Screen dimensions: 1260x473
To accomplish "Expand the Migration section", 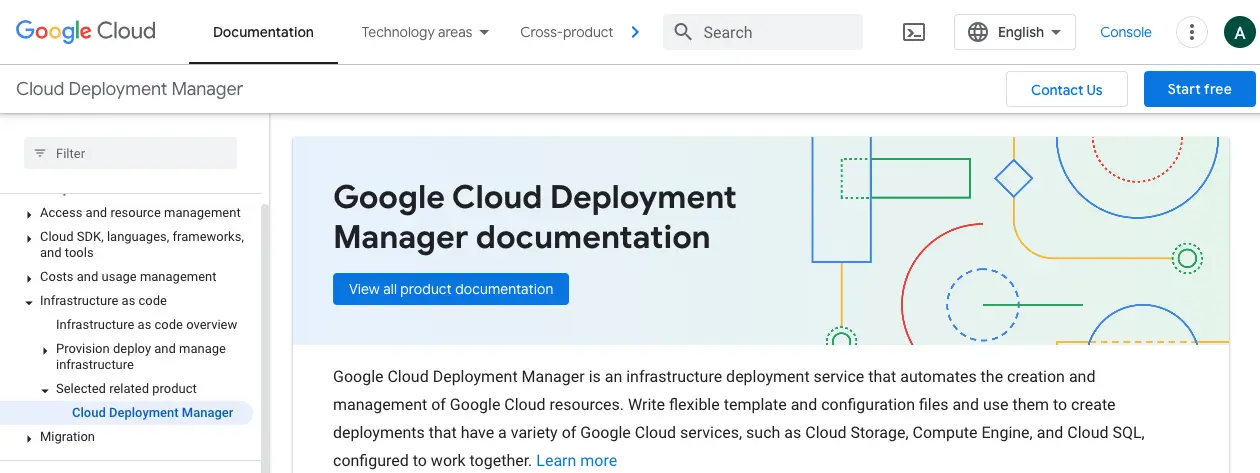I will [x=29, y=438].
